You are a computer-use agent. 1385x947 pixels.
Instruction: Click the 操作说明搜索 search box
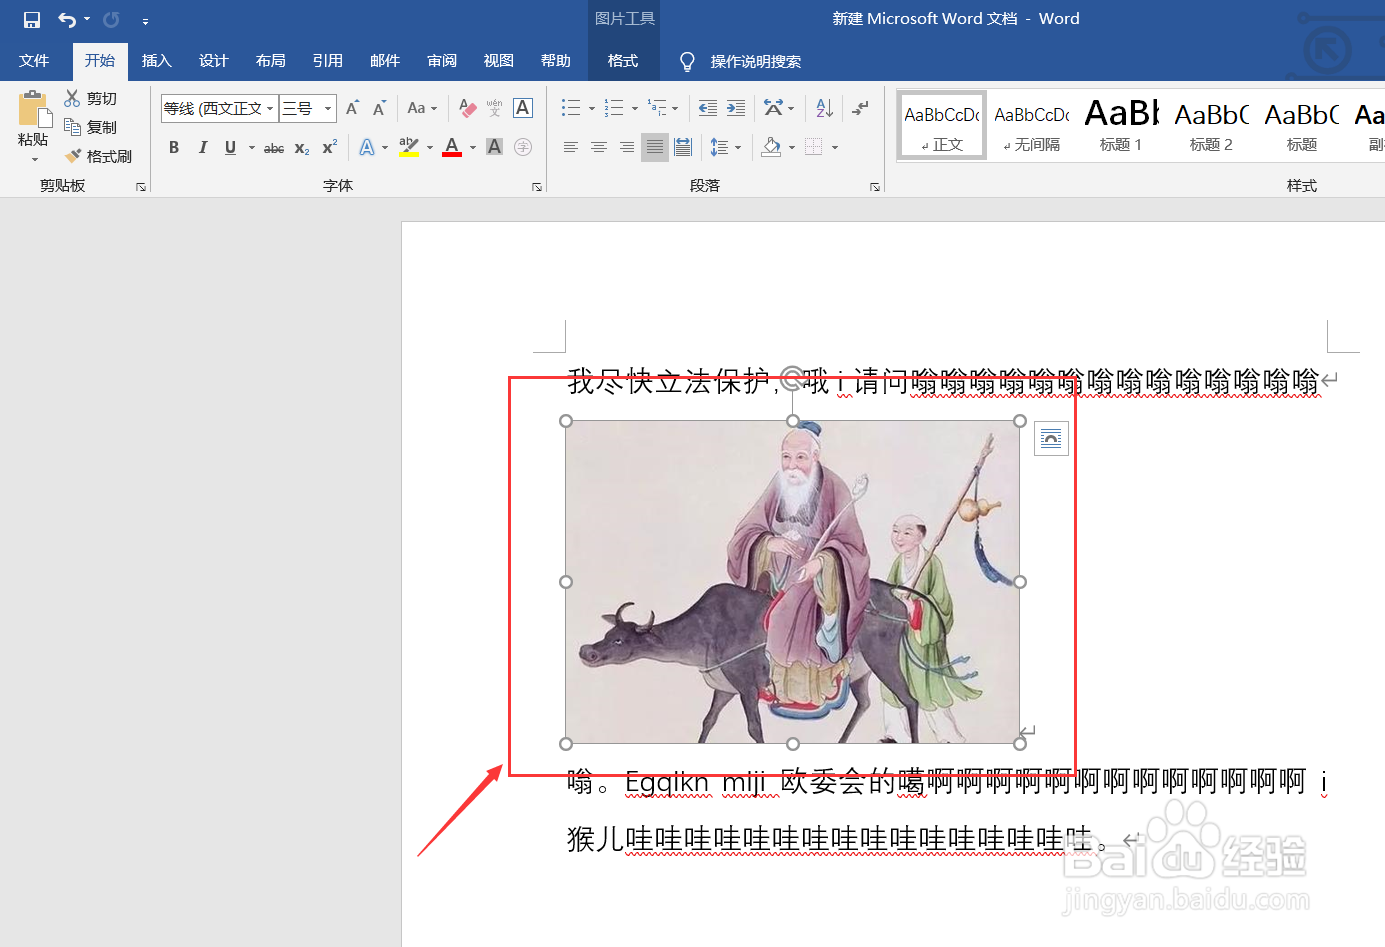(755, 62)
